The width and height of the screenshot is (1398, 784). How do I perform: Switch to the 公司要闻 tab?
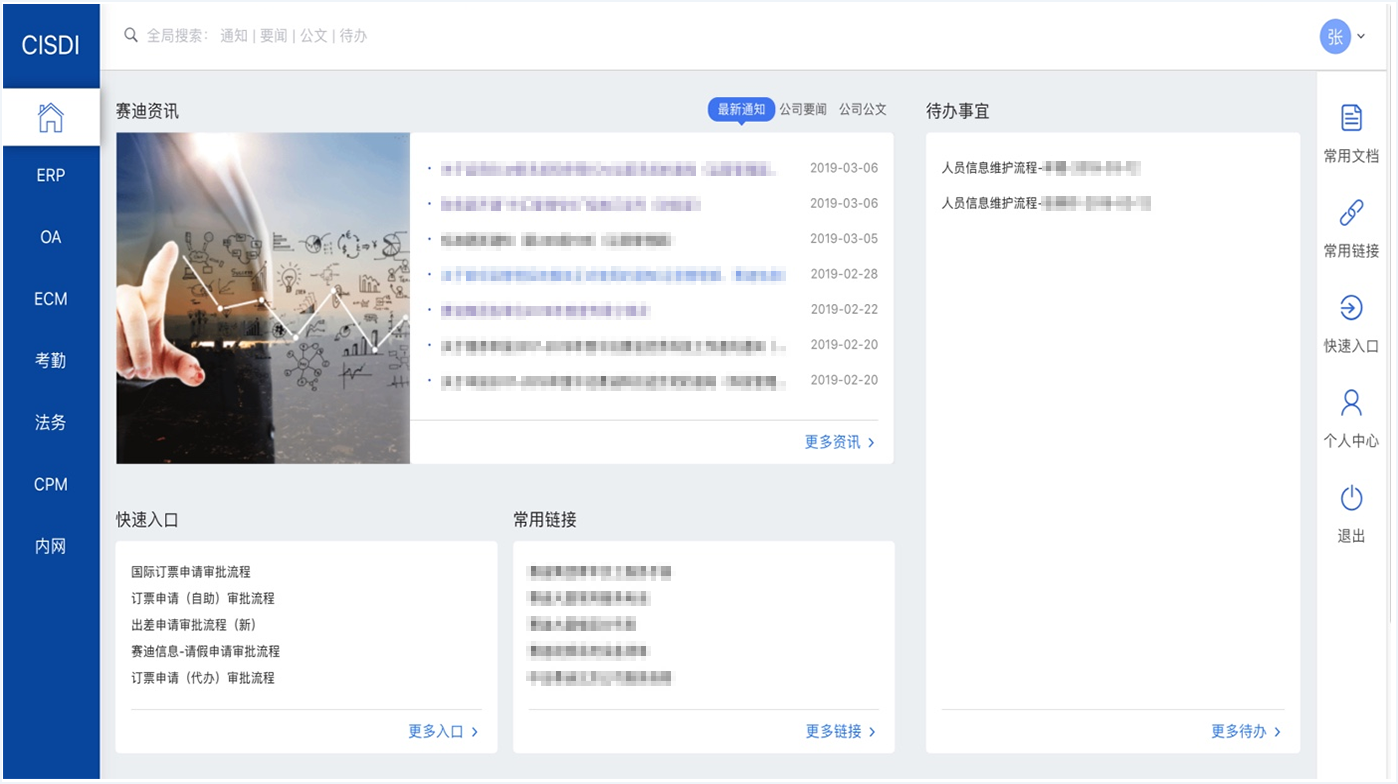[x=803, y=109]
